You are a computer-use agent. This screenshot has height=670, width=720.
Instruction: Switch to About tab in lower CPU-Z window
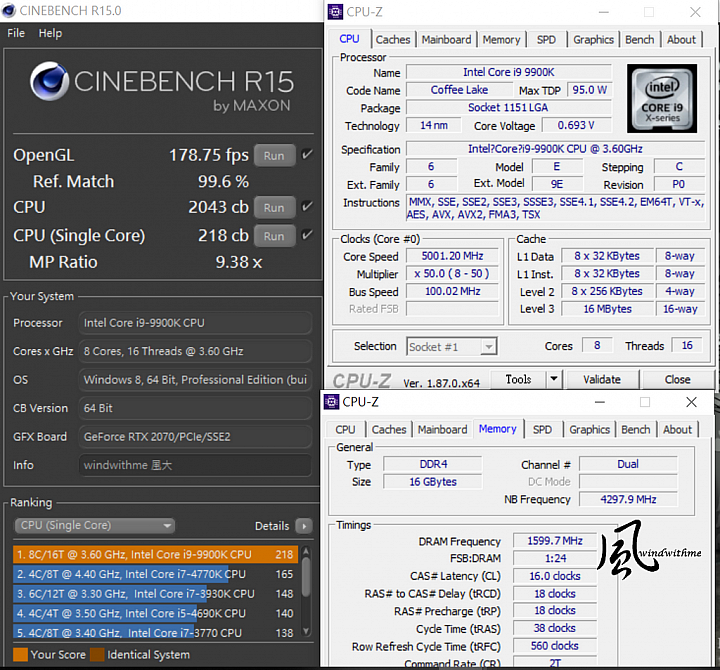(677, 429)
